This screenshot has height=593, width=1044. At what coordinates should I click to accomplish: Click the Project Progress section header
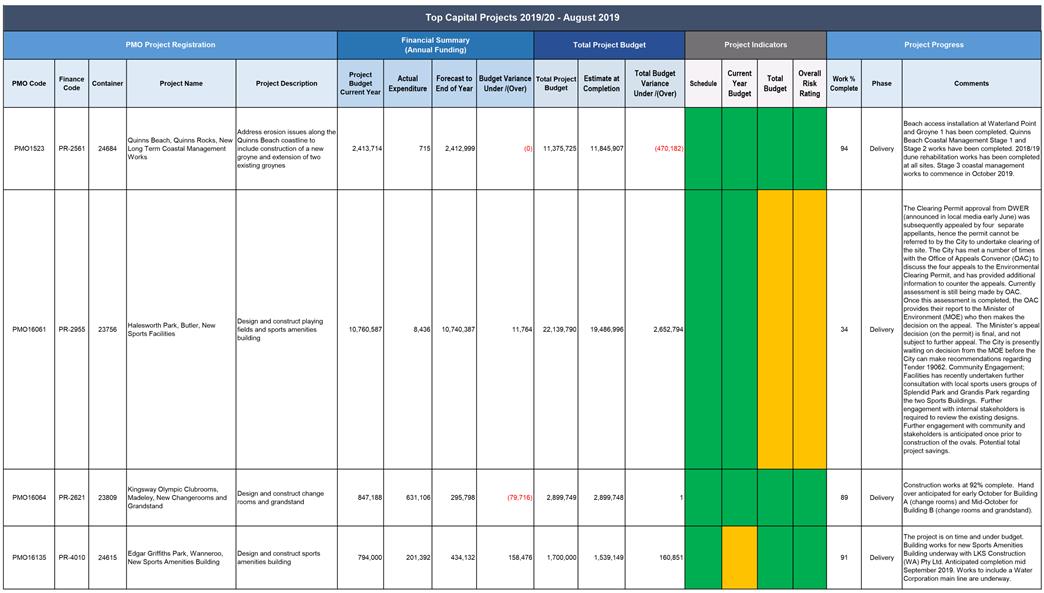click(x=933, y=45)
